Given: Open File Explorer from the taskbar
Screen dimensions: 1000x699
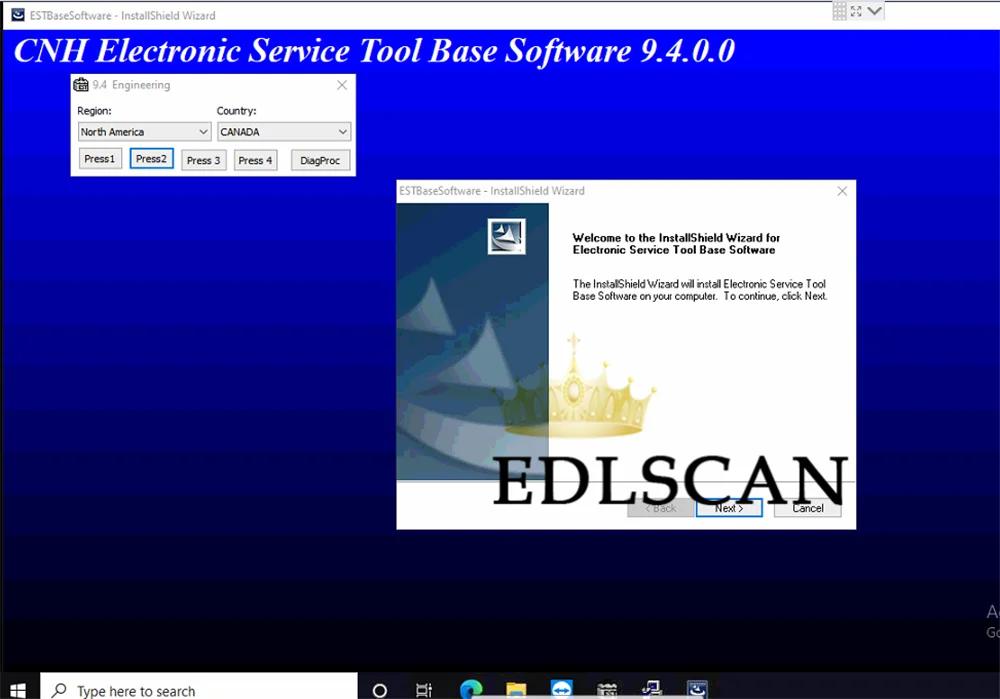Looking at the screenshot, I should (516, 690).
